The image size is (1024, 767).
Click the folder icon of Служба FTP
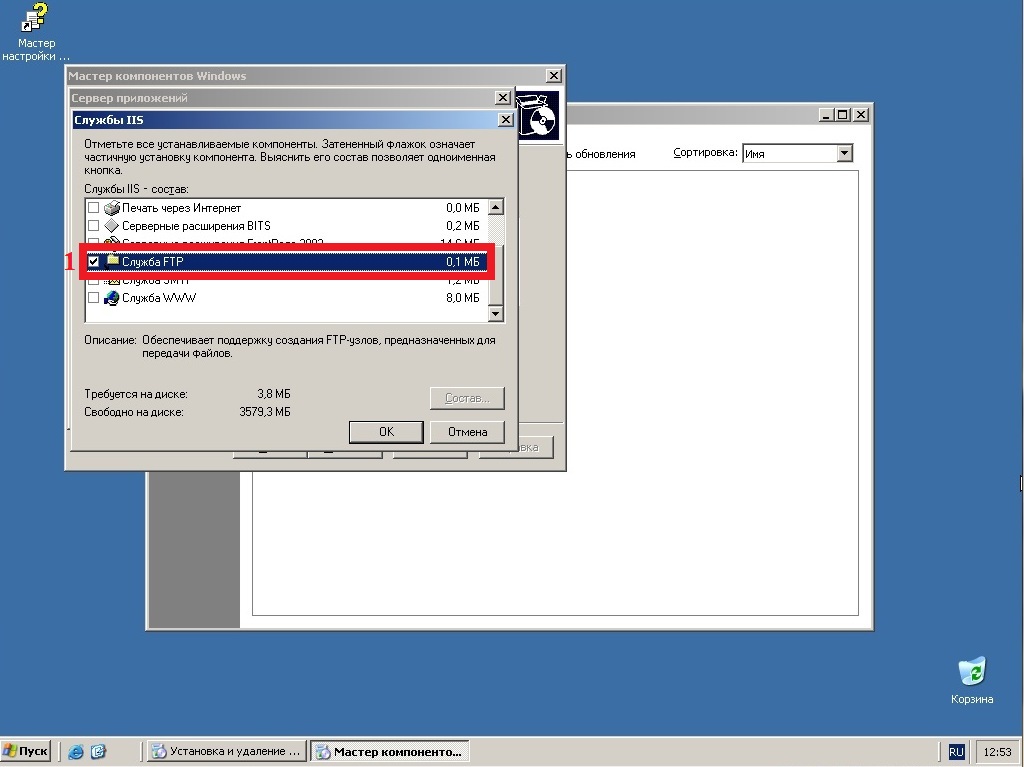112,261
